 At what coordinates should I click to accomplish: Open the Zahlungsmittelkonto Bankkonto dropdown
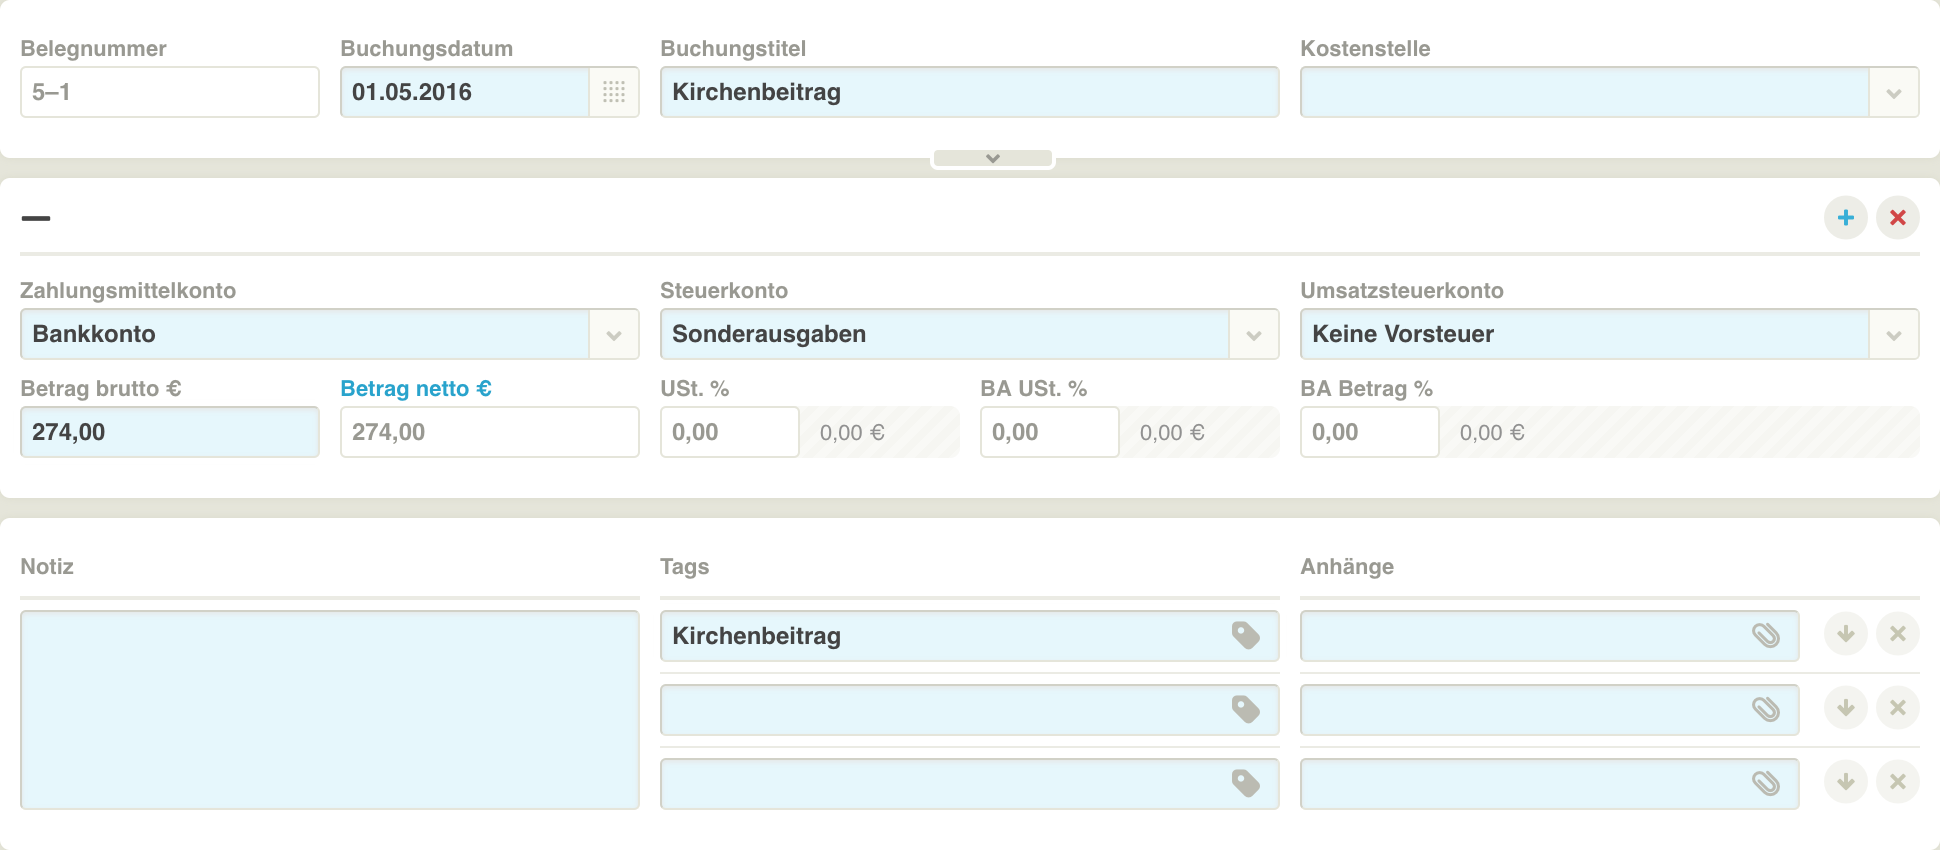[x=613, y=335]
